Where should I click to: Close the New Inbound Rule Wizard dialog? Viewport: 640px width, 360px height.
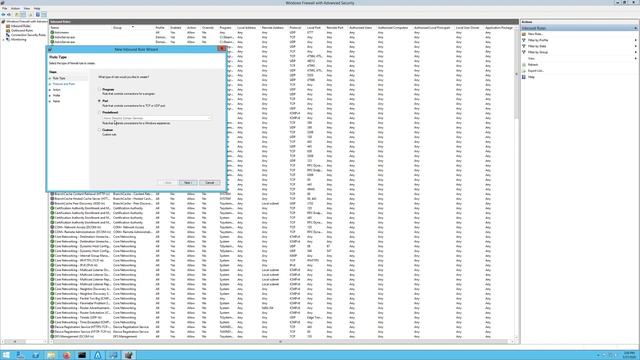click(222, 49)
